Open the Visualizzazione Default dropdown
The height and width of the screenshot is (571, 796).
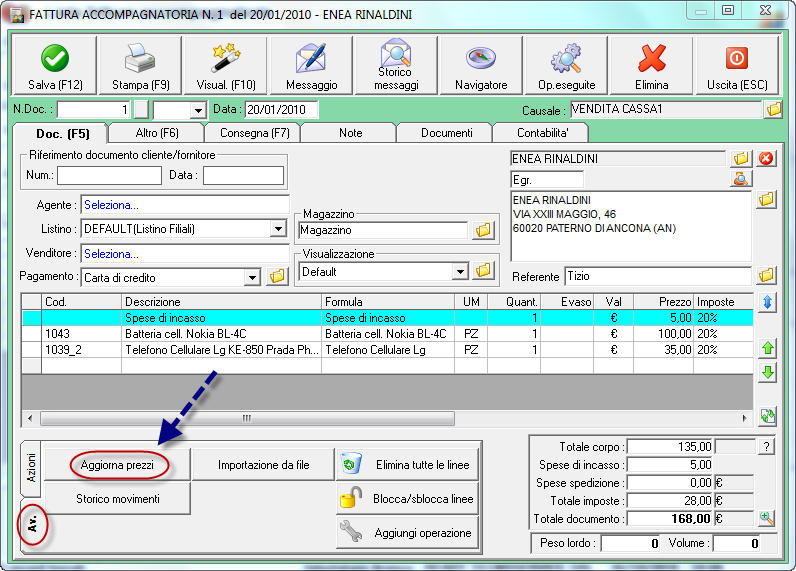pos(460,271)
